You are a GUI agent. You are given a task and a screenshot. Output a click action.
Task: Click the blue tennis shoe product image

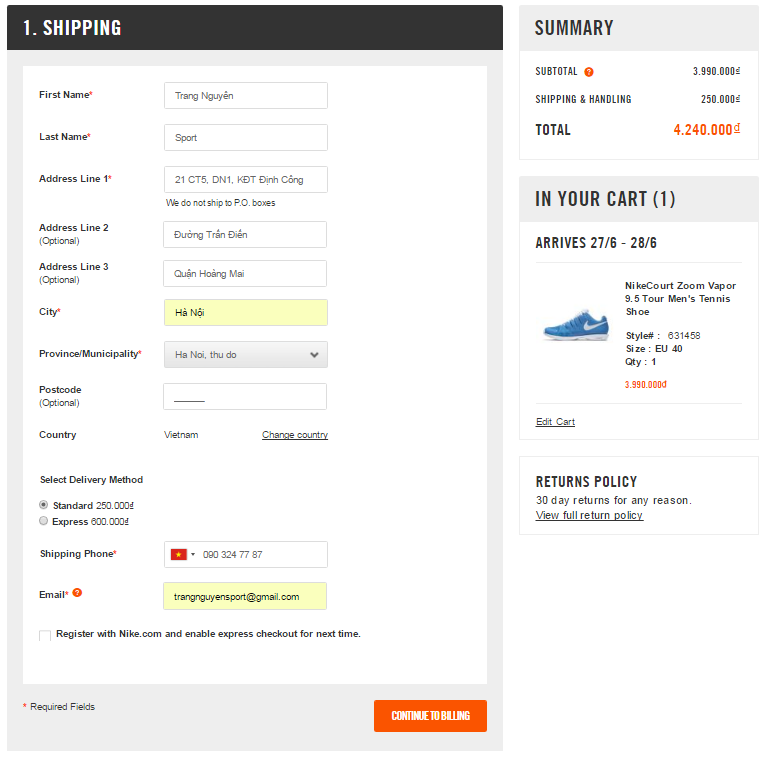pos(575,325)
